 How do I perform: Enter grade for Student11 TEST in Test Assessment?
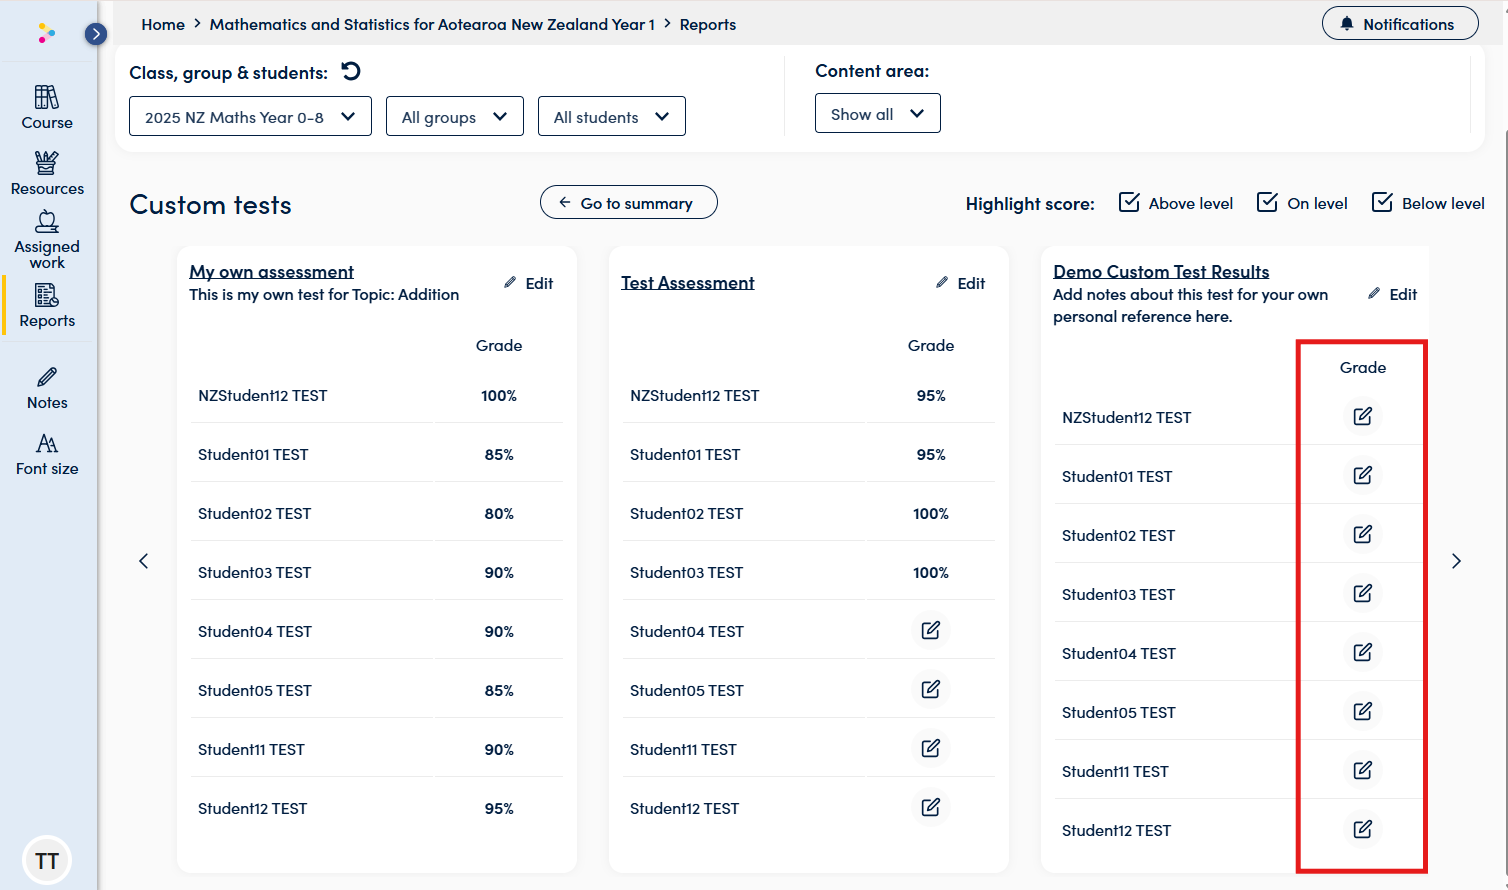931,748
